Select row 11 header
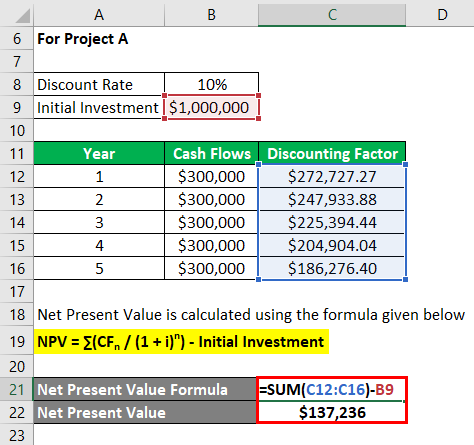The height and width of the screenshot is (445, 474). click(x=17, y=153)
